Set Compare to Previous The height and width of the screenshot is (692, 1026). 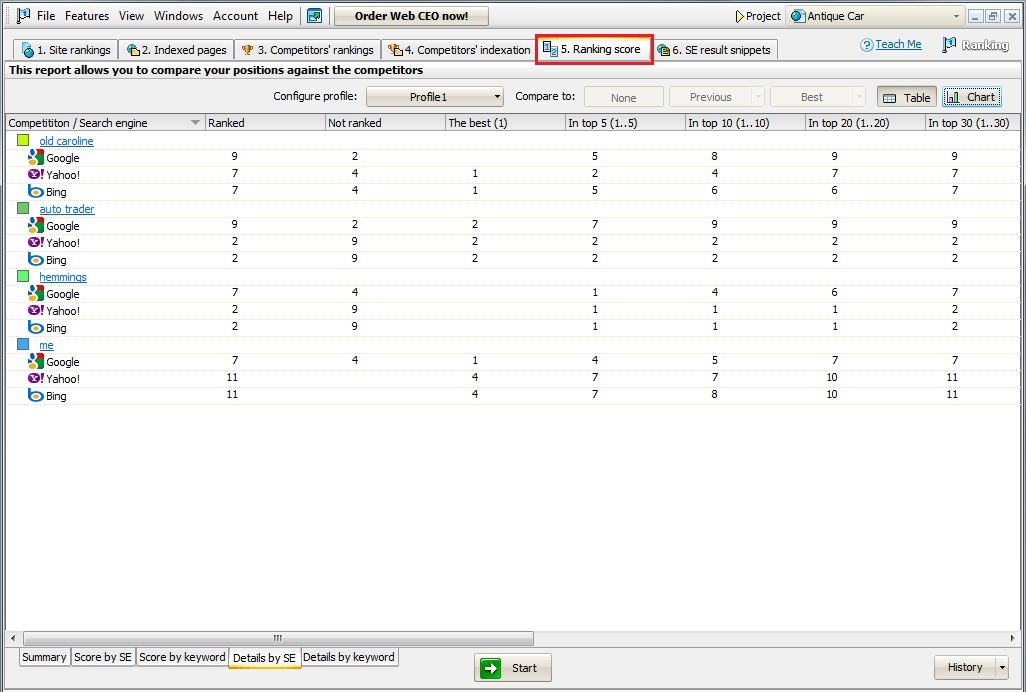711,97
